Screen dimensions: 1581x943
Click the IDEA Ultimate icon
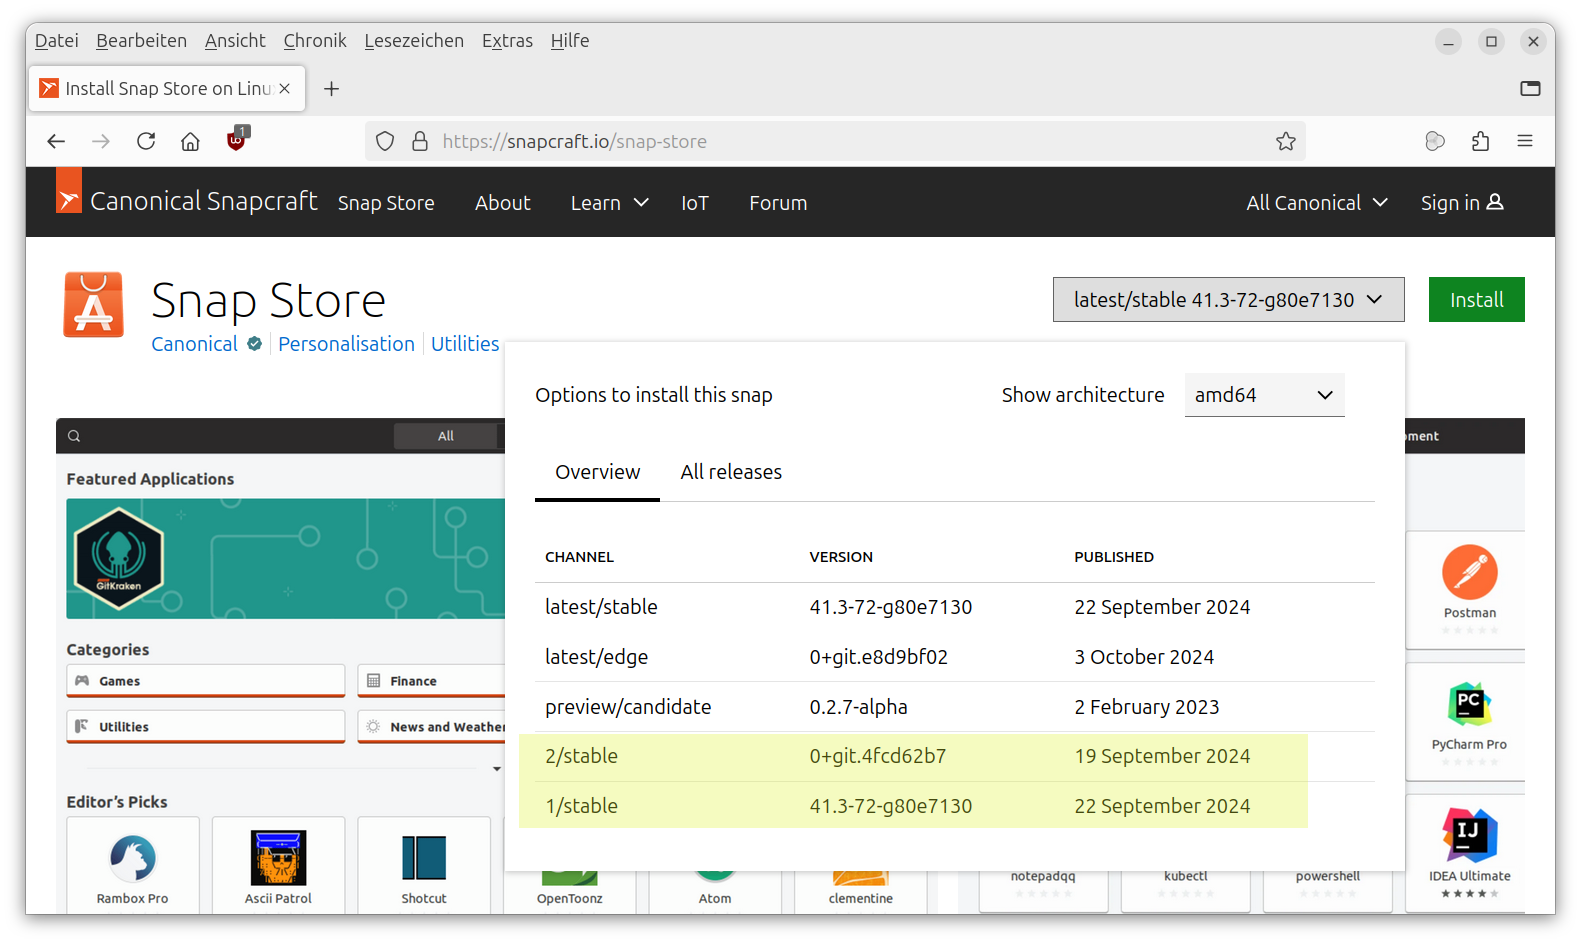(x=1469, y=835)
